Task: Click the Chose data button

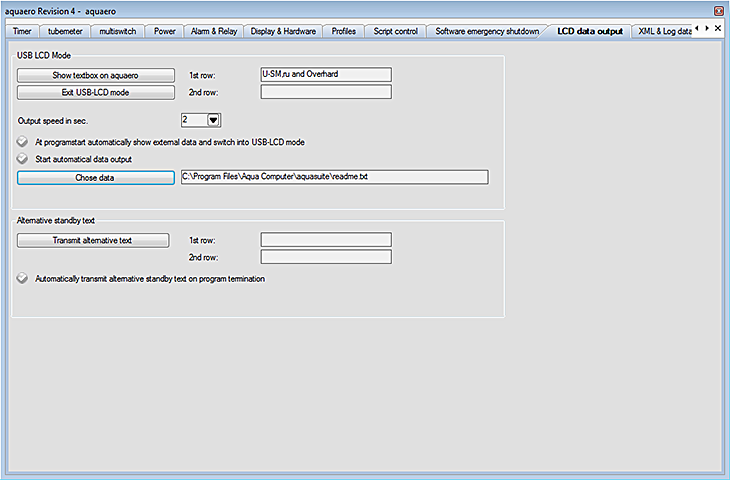Action: click(96, 177)
